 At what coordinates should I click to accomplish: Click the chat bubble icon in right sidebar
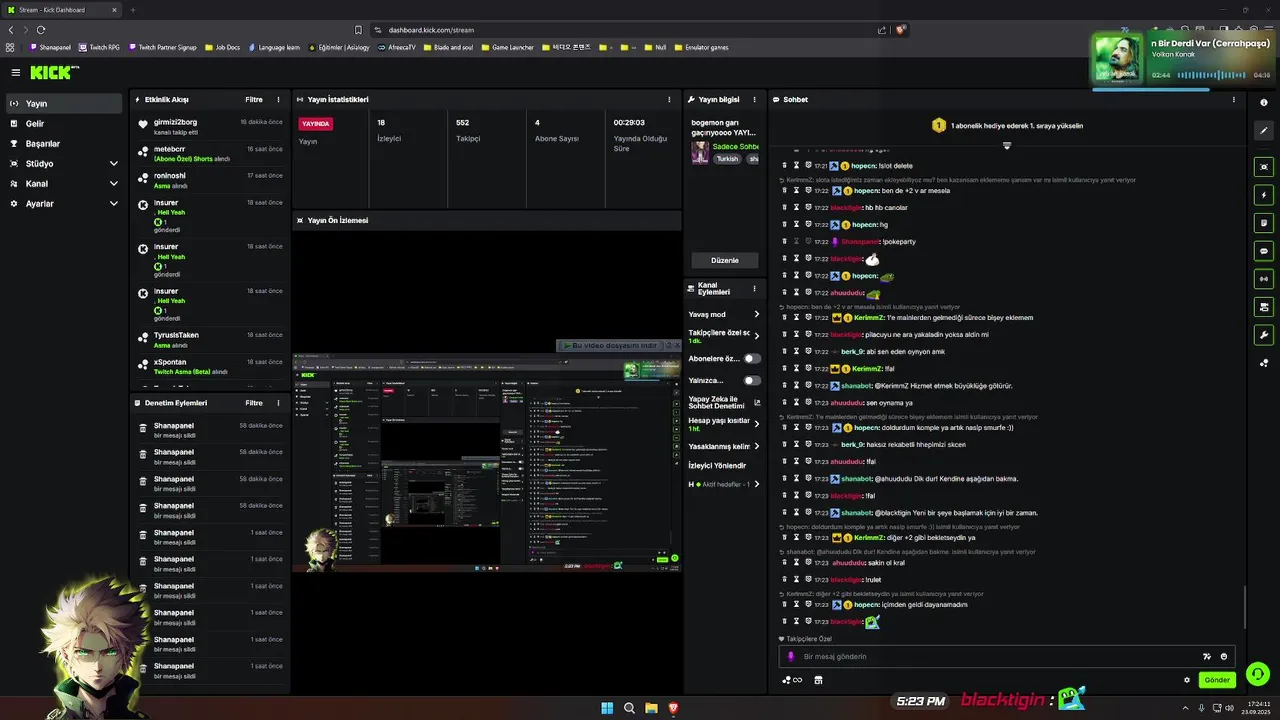[x=1264, y=251]
